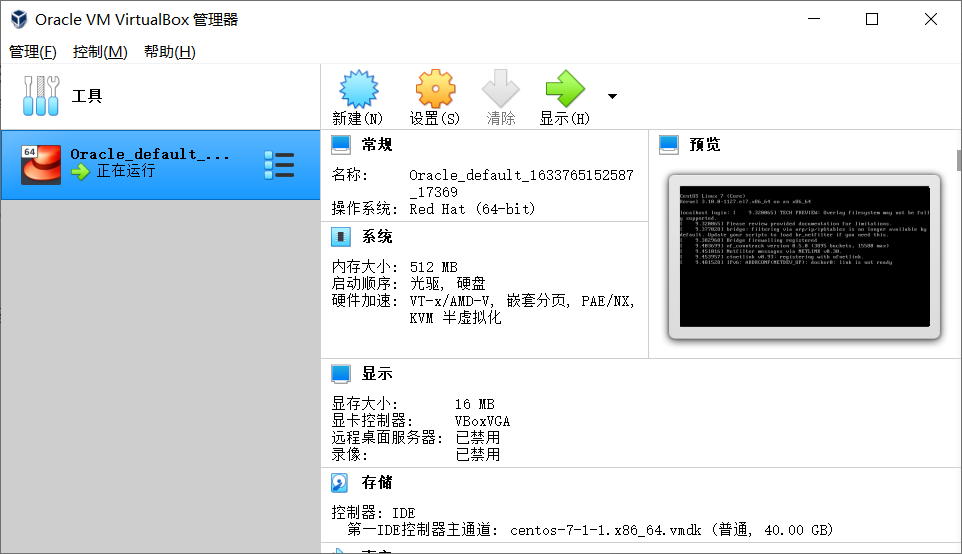The height and width of the screenshot is (554, 962).
Task: Click the 512 MB memory value
Action: coord(433,267)
